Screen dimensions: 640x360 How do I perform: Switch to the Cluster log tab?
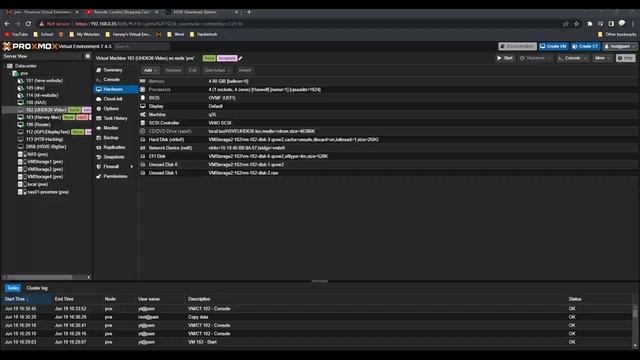[x=37, y=288]
